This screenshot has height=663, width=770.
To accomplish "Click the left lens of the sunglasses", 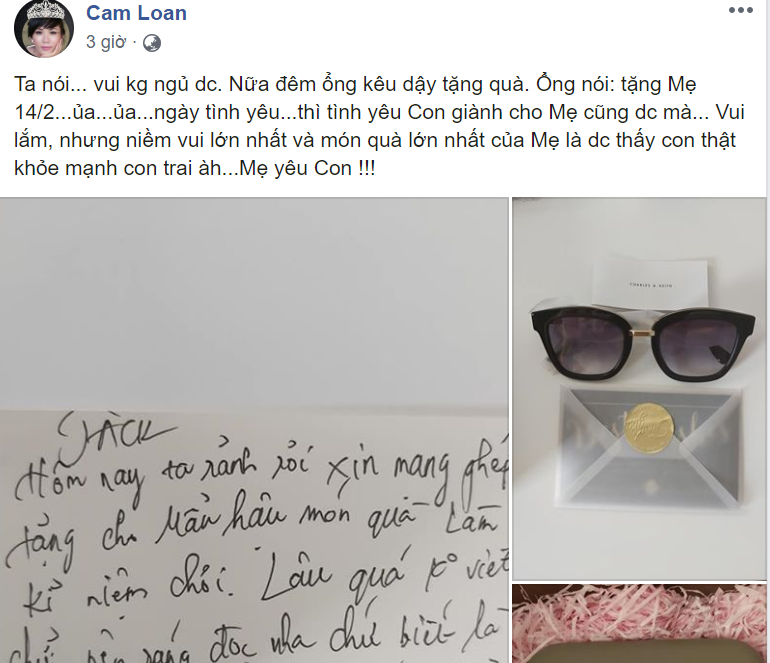I will coord(582,344).
